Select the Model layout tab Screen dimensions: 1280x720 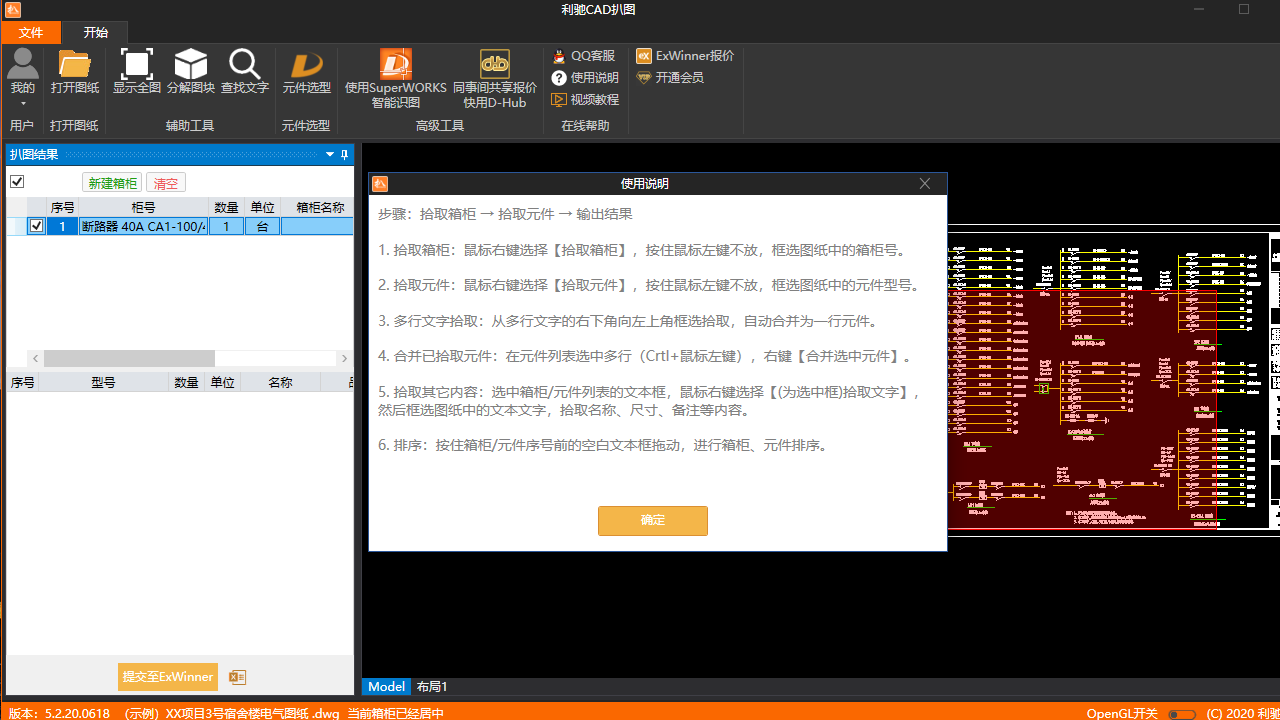[x=387, y=687]
